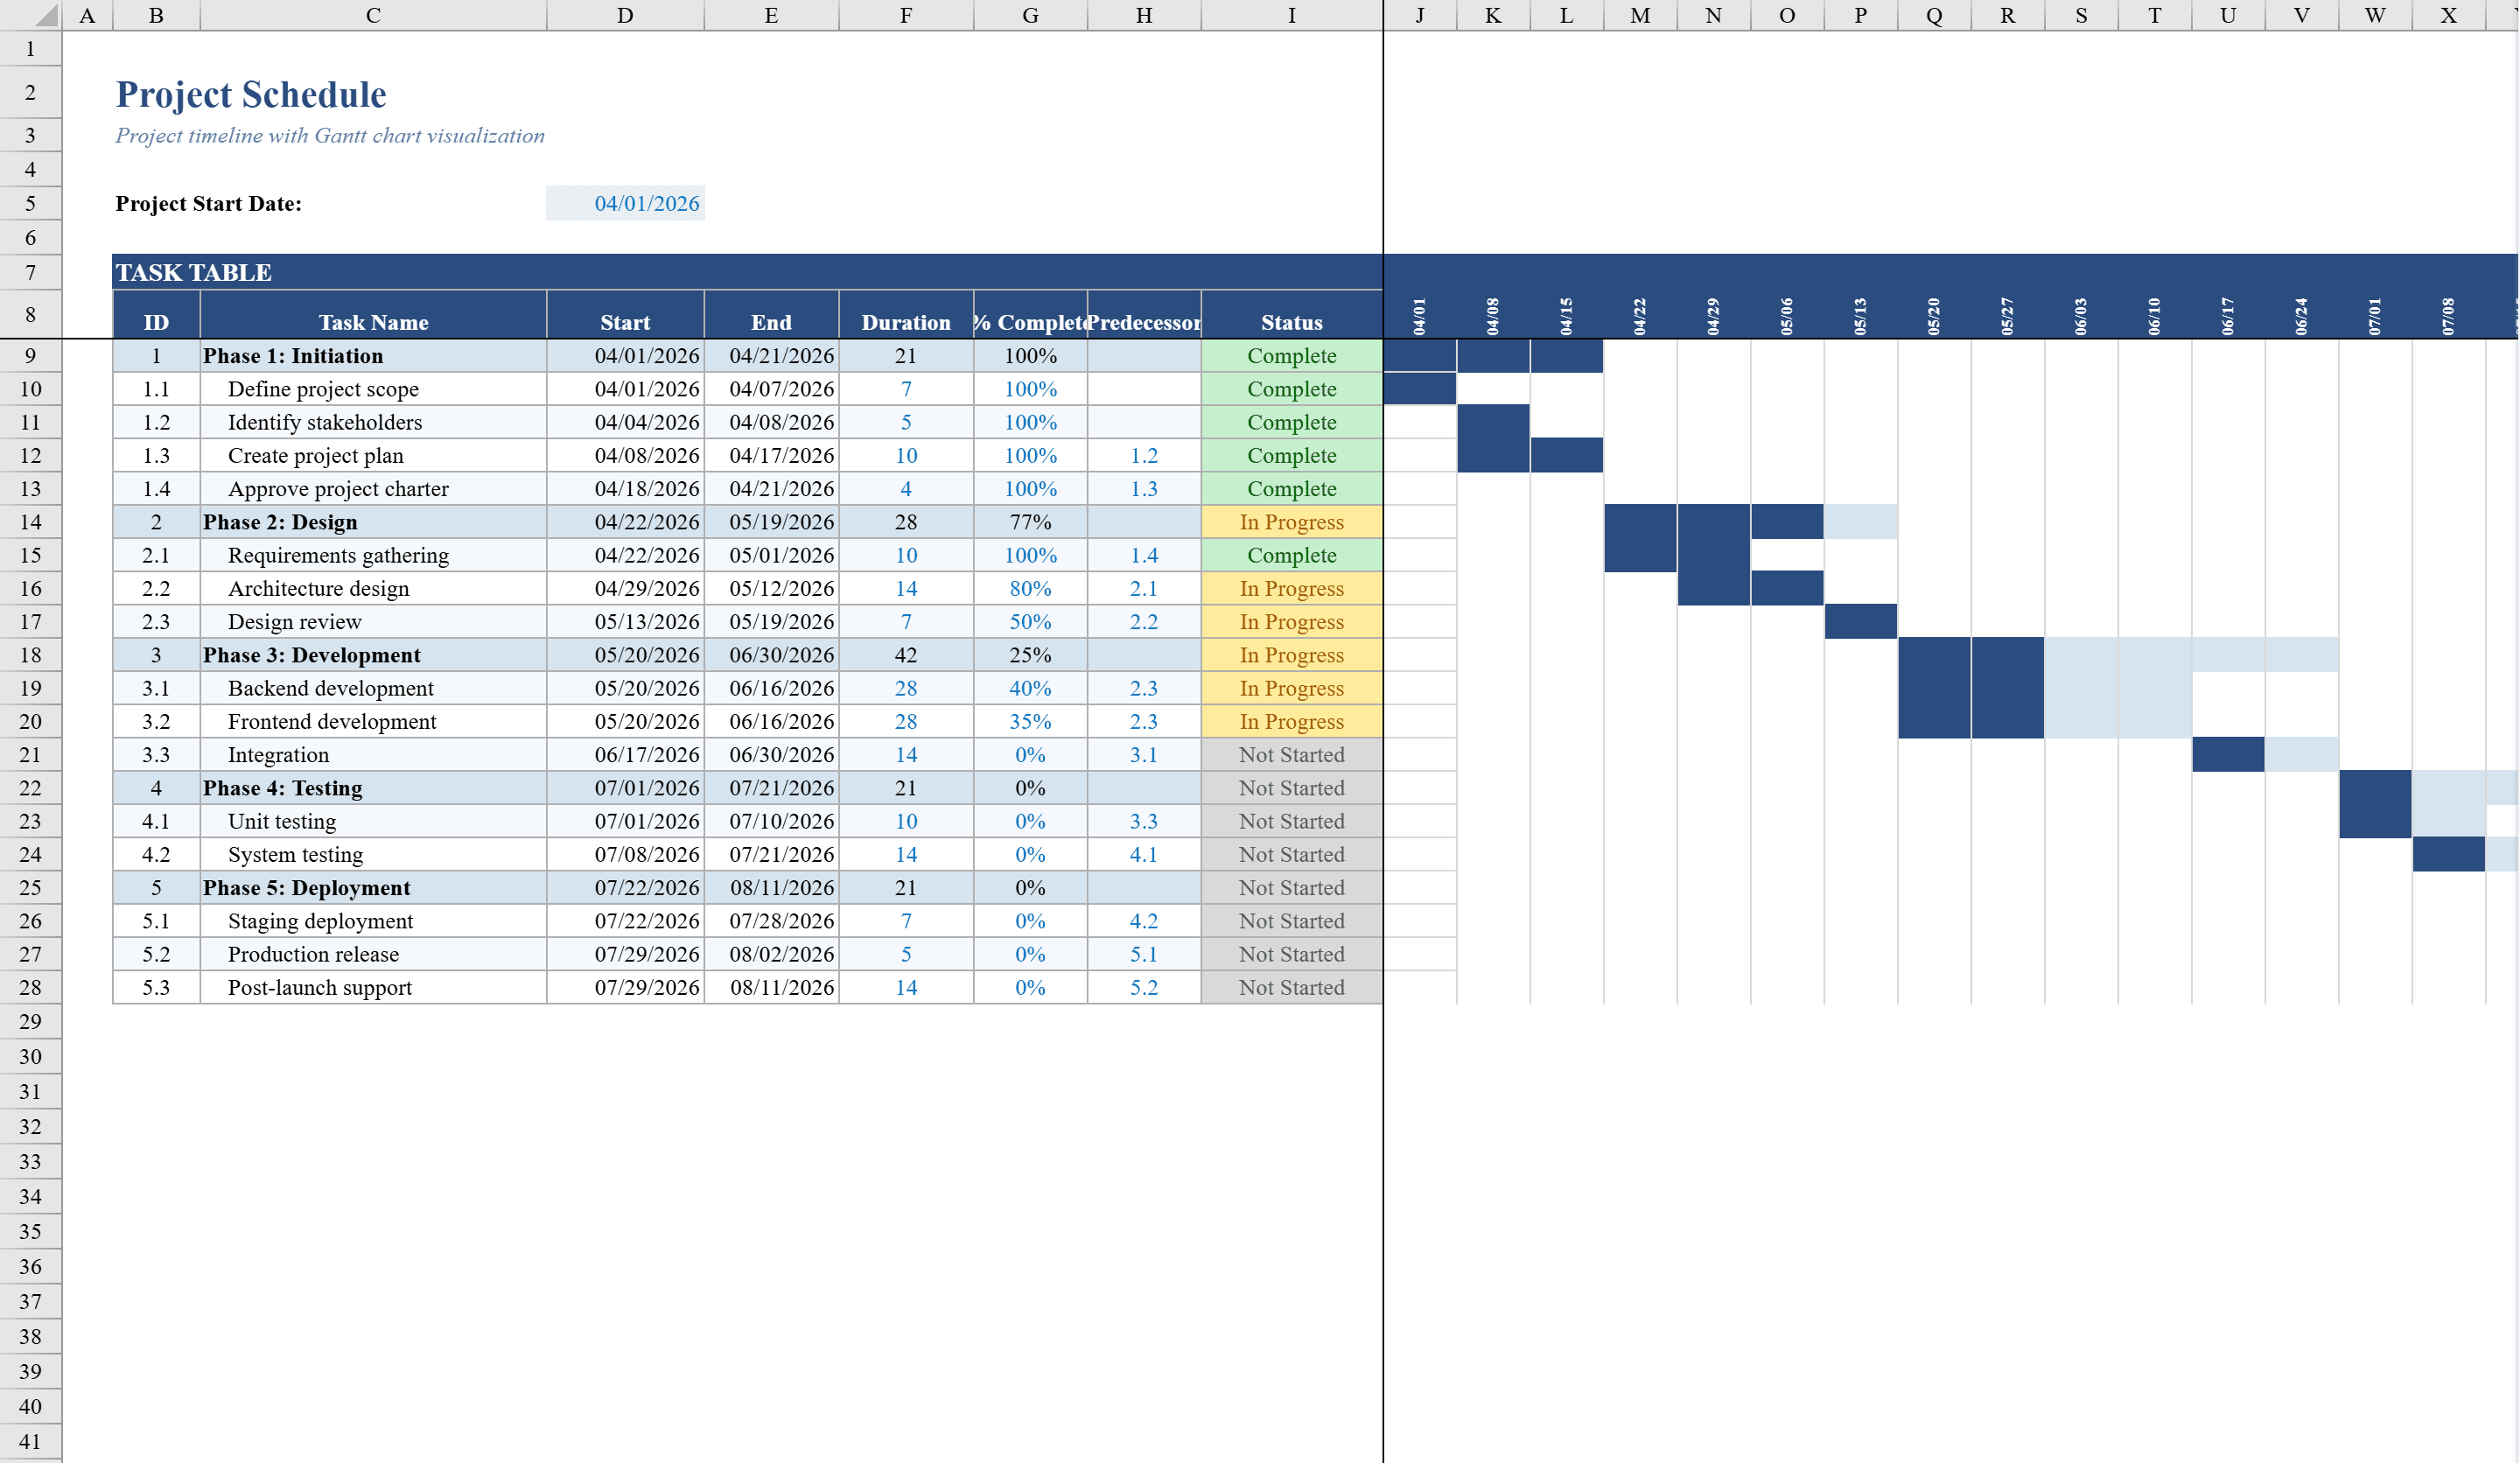
Task: Click the 77% completion value for Phase 2
Action: 1029,522
